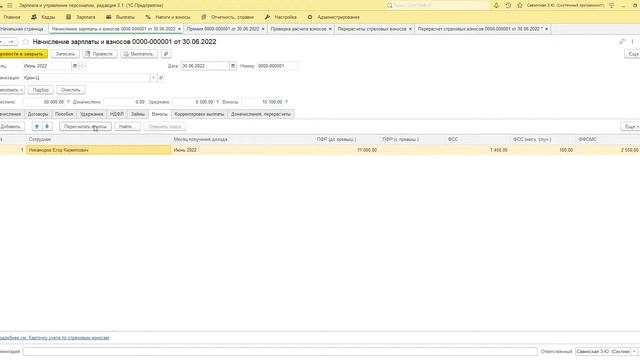Select employee Никаноров Егор Кириллович cell
The width and height of the screenshot is (640, 360).
pyautogui.click(x=99, y=150)
